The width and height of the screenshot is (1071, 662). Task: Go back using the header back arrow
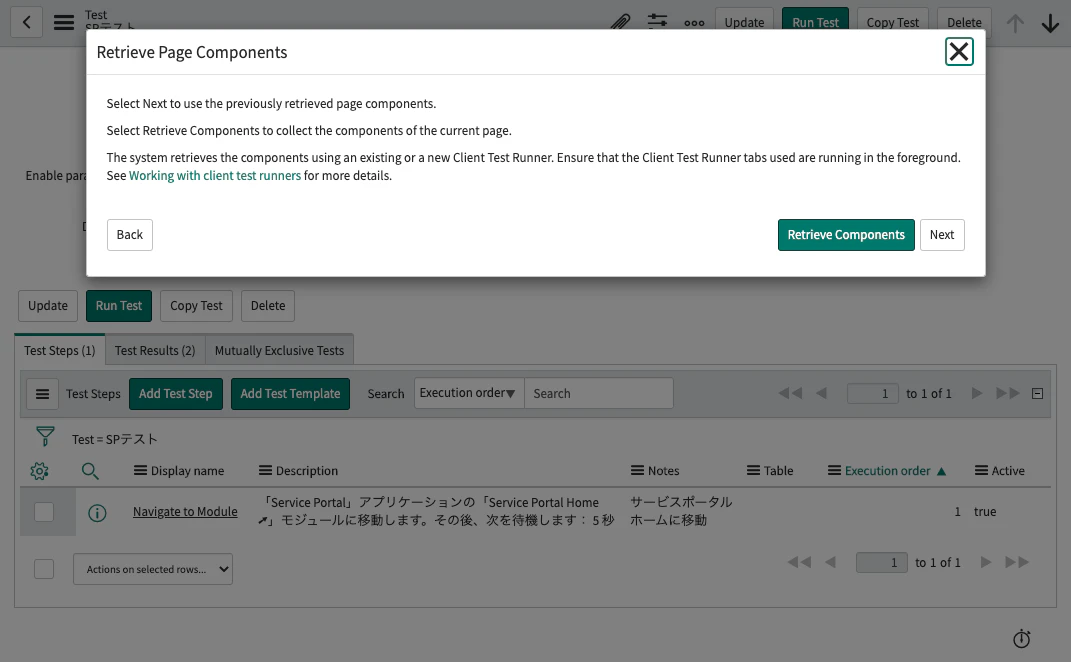point(27,23)
